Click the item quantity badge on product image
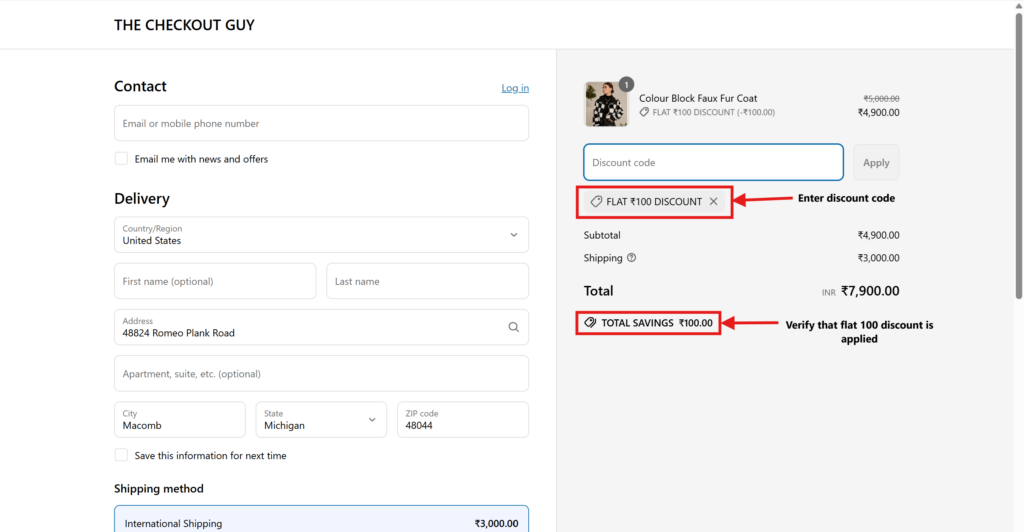Image resolution: width=1024 pixels, height=532 pixels. [x=626, y=85]
